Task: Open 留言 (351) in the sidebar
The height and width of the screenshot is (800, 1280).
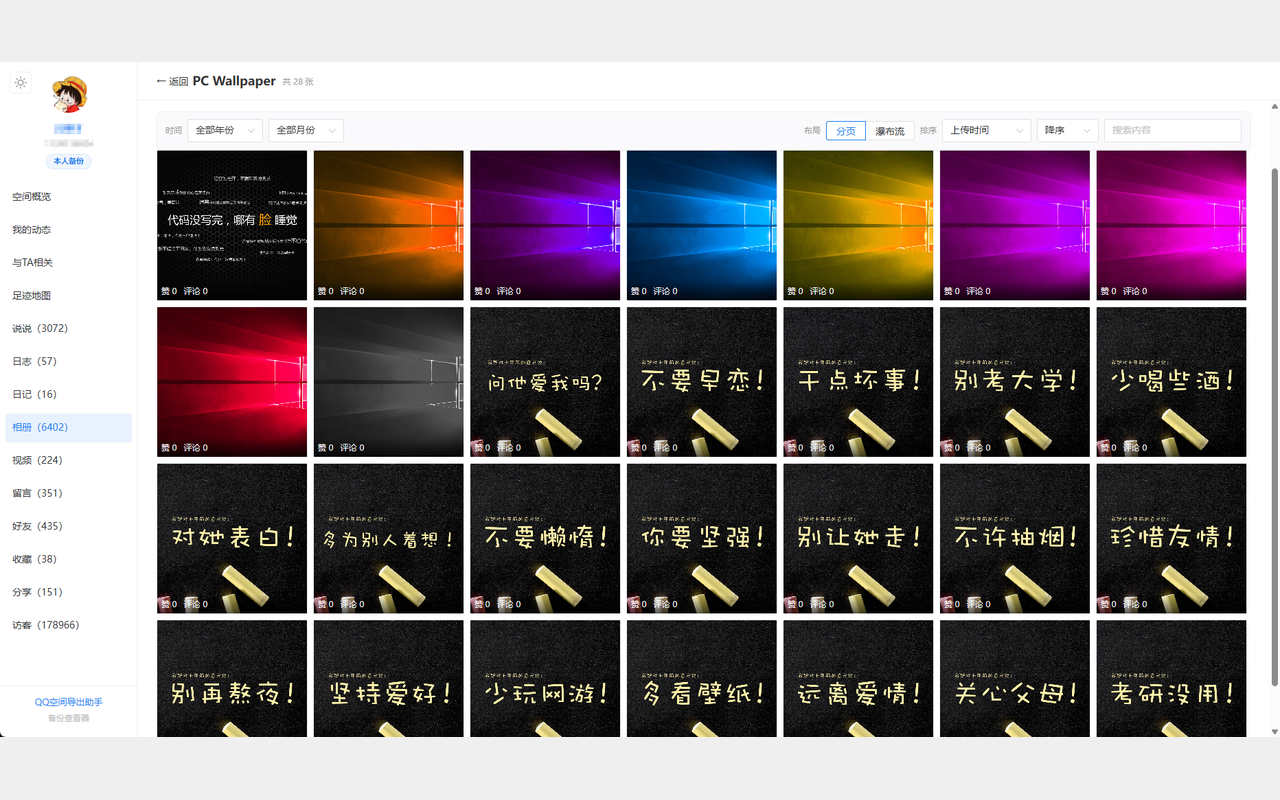Action: click(x=68, y=494)
